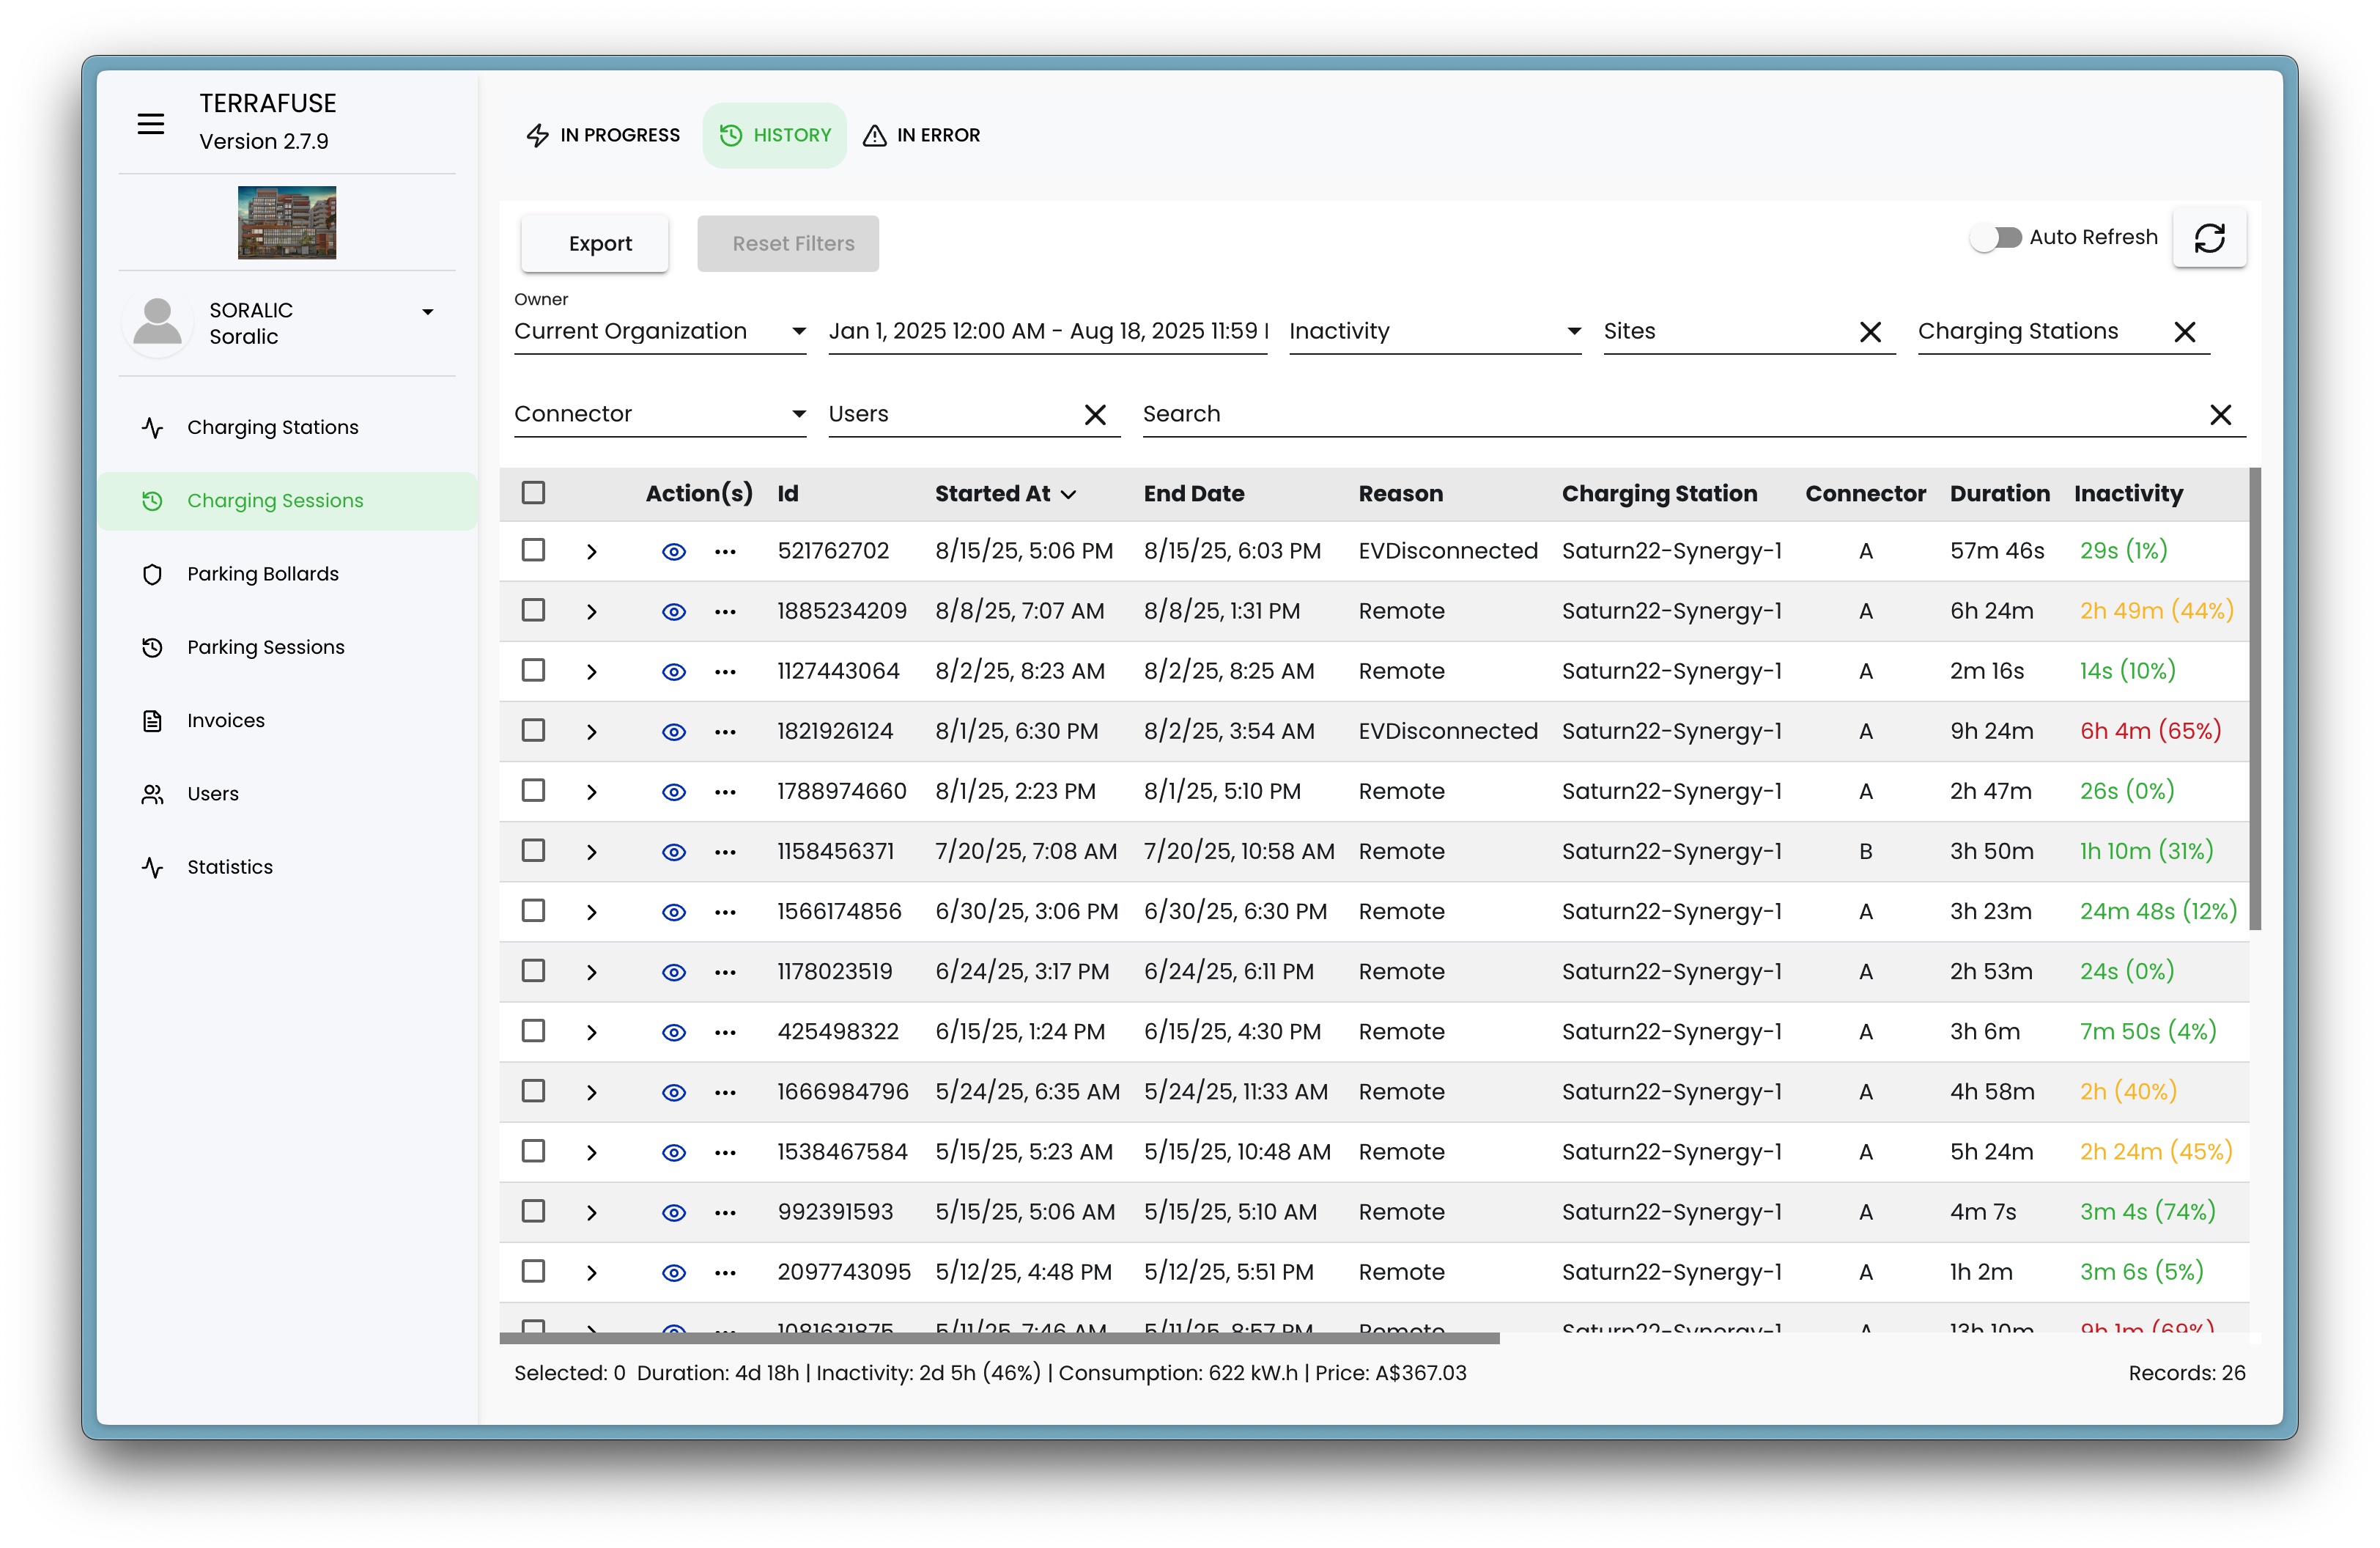
Task: Select checkbox for session 1127443064
Action: 534,671
